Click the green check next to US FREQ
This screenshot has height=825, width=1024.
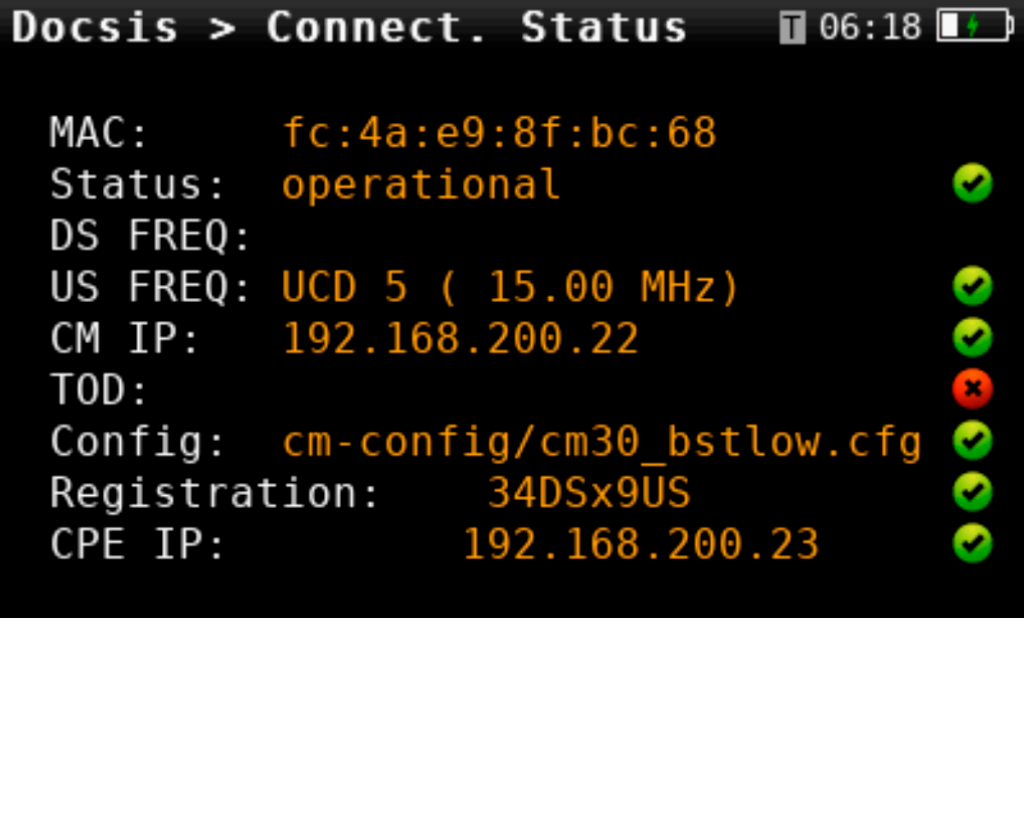[972, 287]
